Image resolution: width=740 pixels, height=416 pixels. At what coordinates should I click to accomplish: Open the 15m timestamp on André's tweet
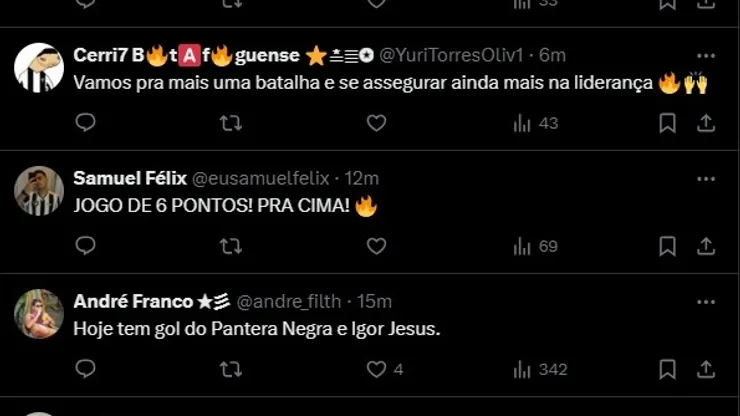click(x=374, y=301)
